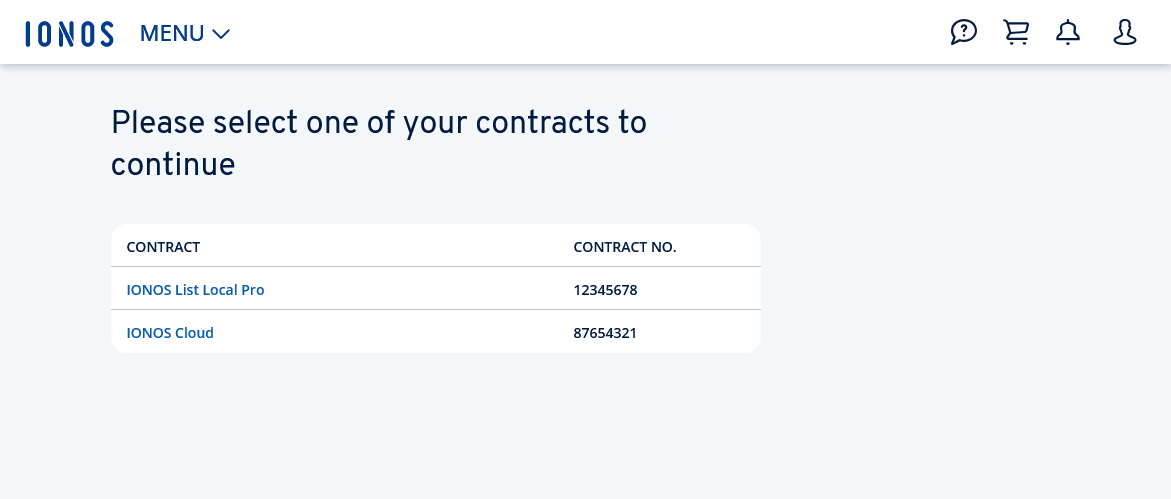
Task: Click the IONOS logo
Action: tap(69, 33)
